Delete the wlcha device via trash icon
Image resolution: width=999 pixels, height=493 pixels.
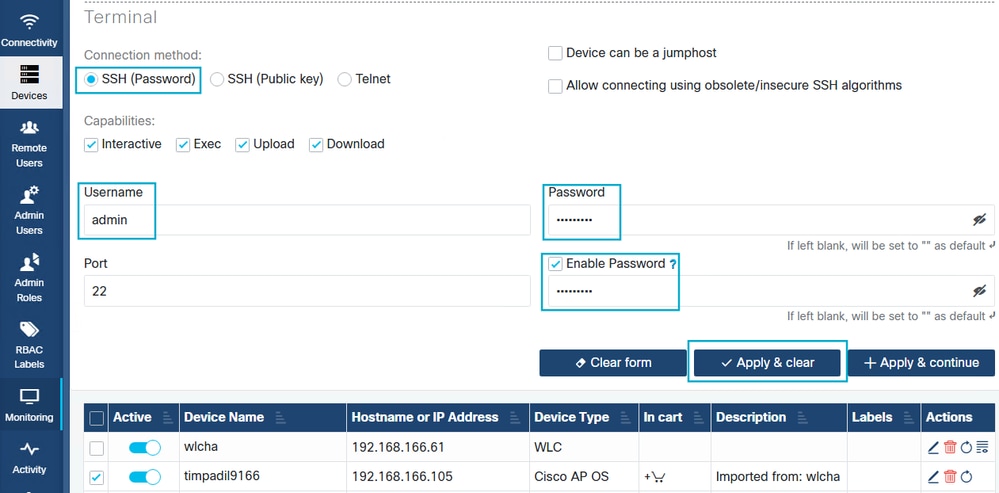(x=950, y=447)
